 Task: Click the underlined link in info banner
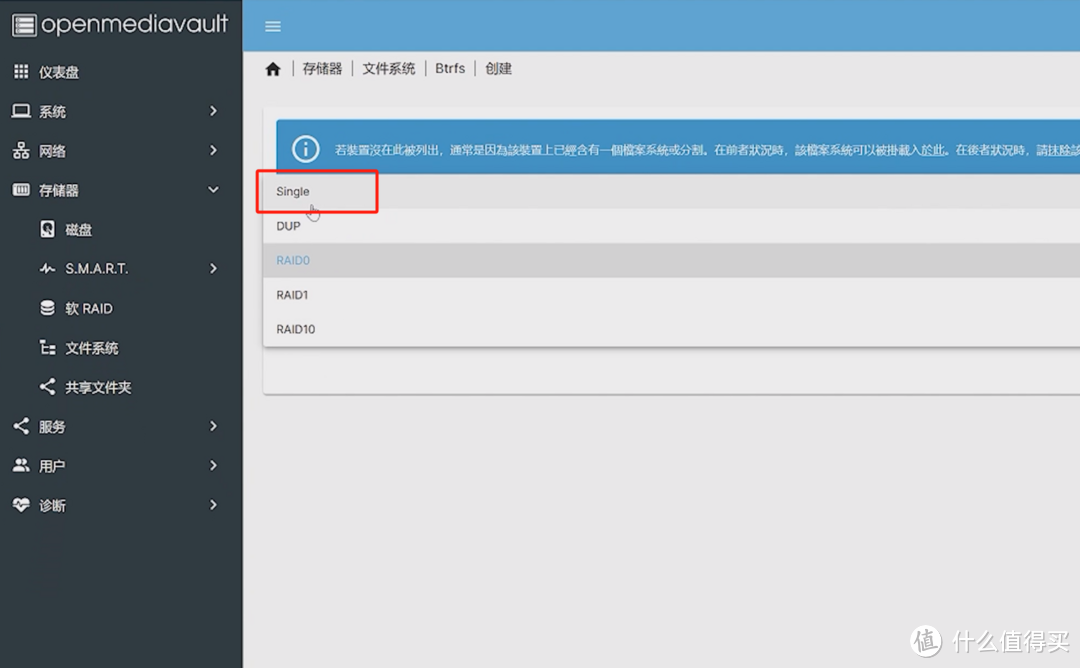tap(933, 150)
